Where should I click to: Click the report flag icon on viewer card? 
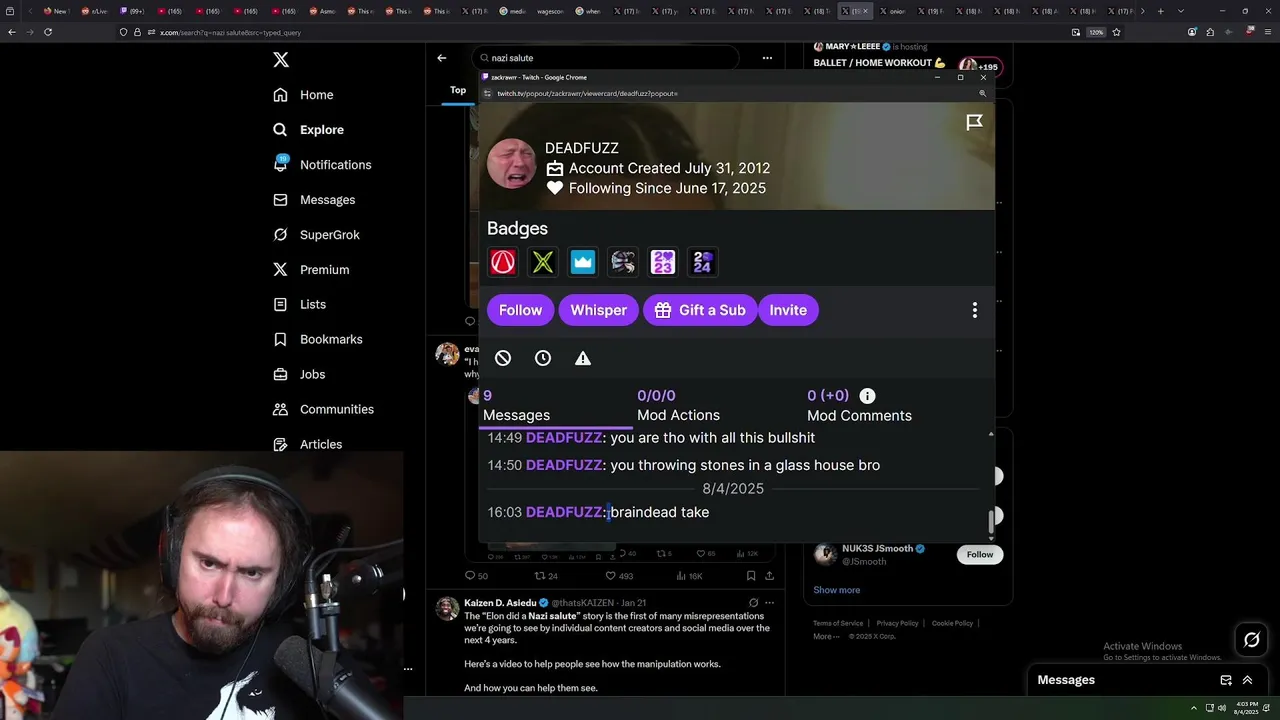point(974,122)
